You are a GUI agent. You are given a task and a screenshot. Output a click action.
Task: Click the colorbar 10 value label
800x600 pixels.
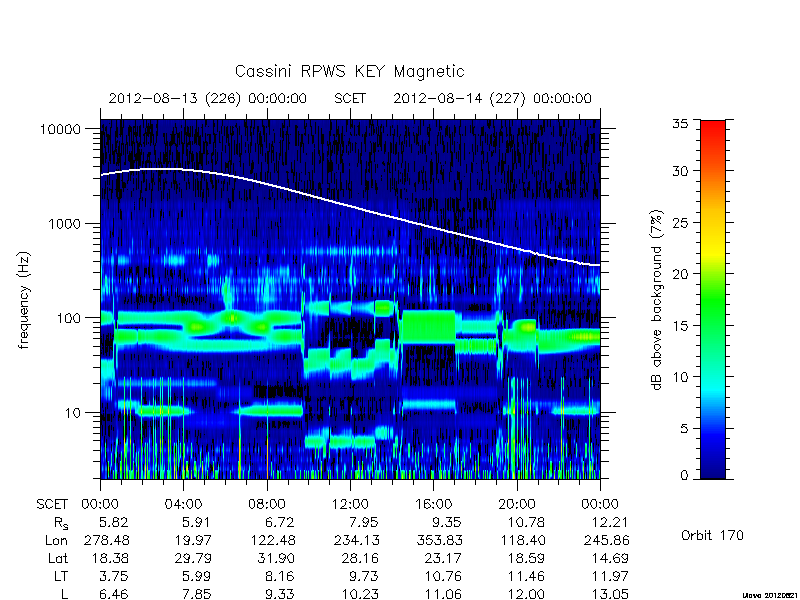coord(680,377)
